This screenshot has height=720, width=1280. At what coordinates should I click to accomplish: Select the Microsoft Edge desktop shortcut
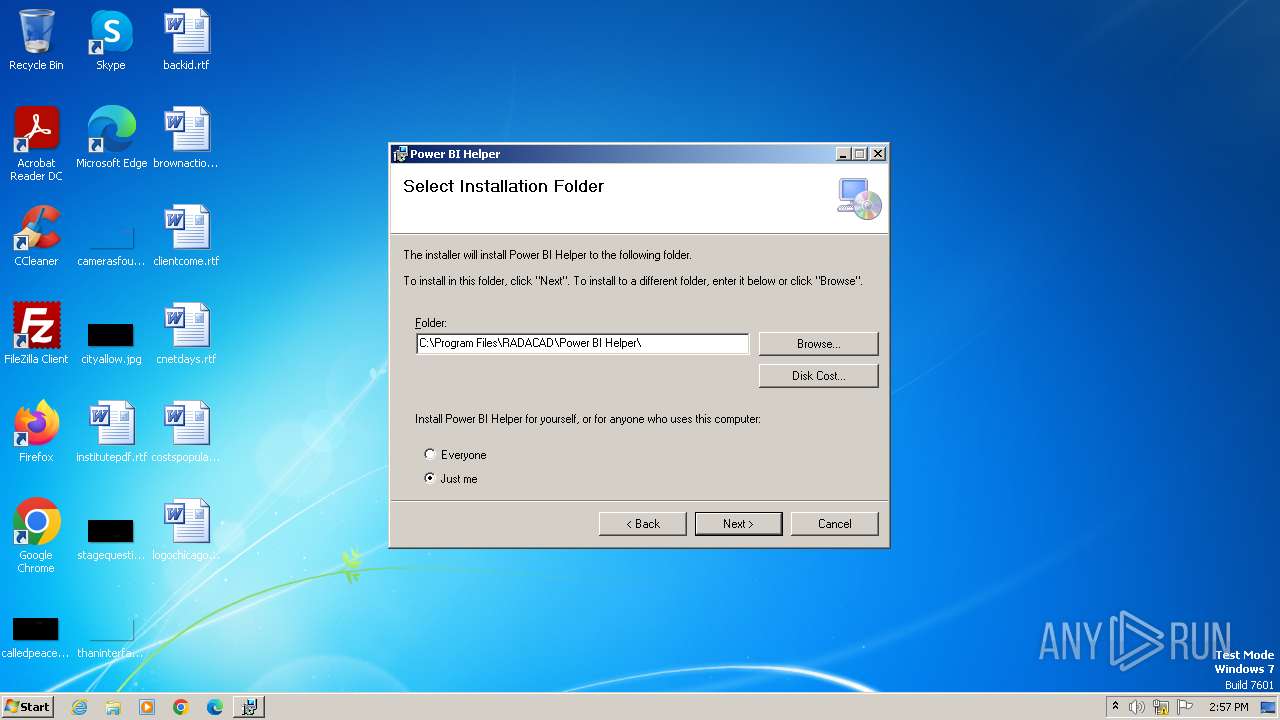click(111, 138)
